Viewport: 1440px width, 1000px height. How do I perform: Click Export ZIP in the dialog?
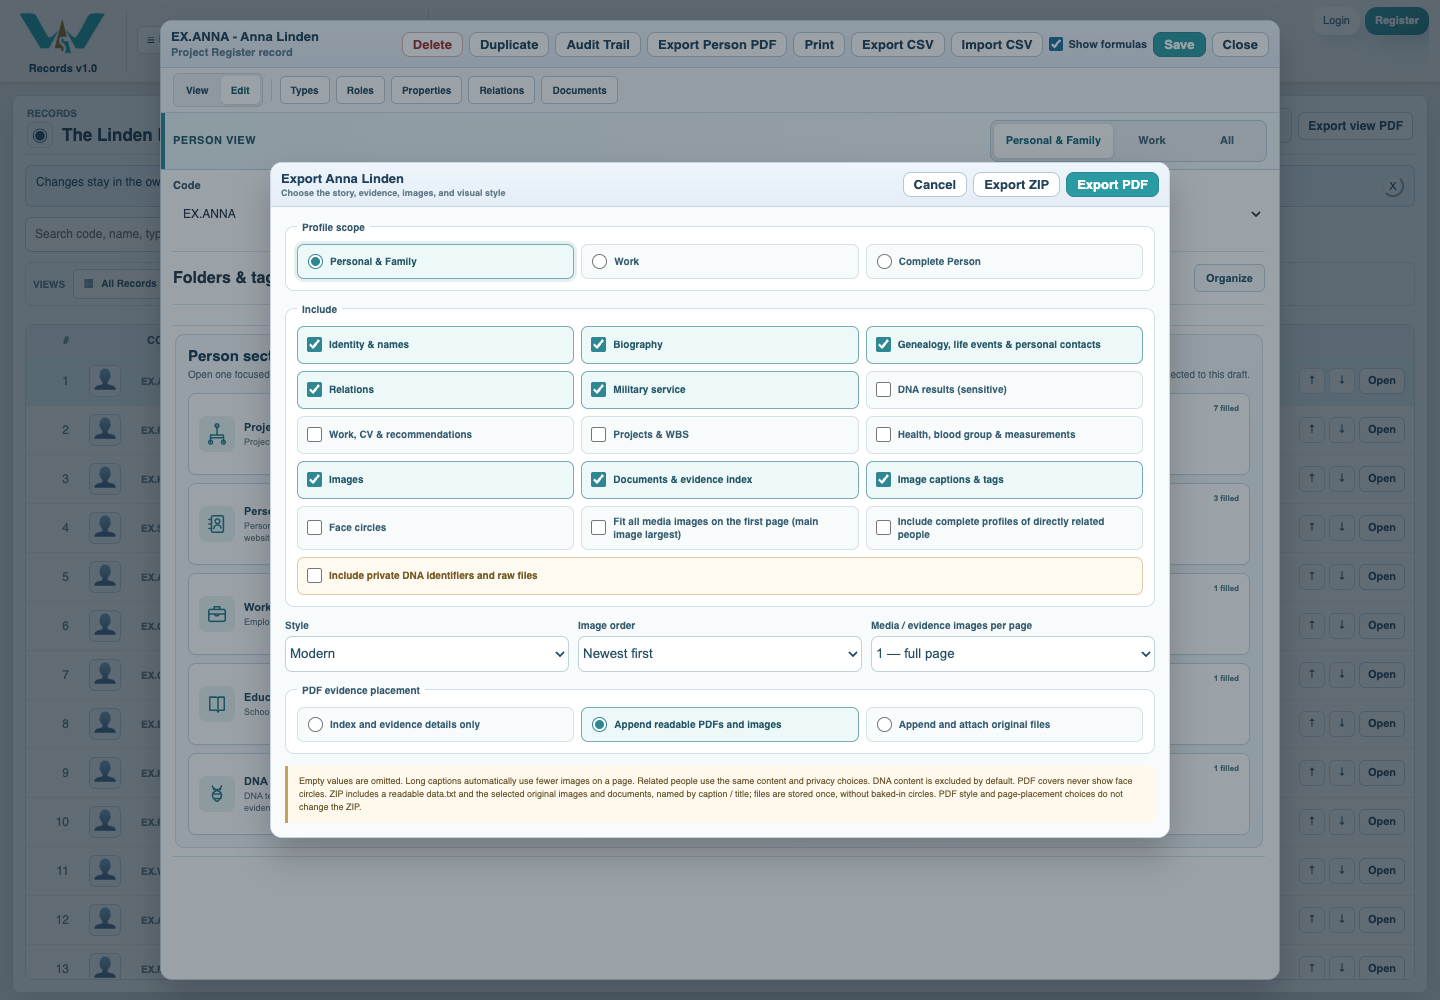(x=1016, y=185)
